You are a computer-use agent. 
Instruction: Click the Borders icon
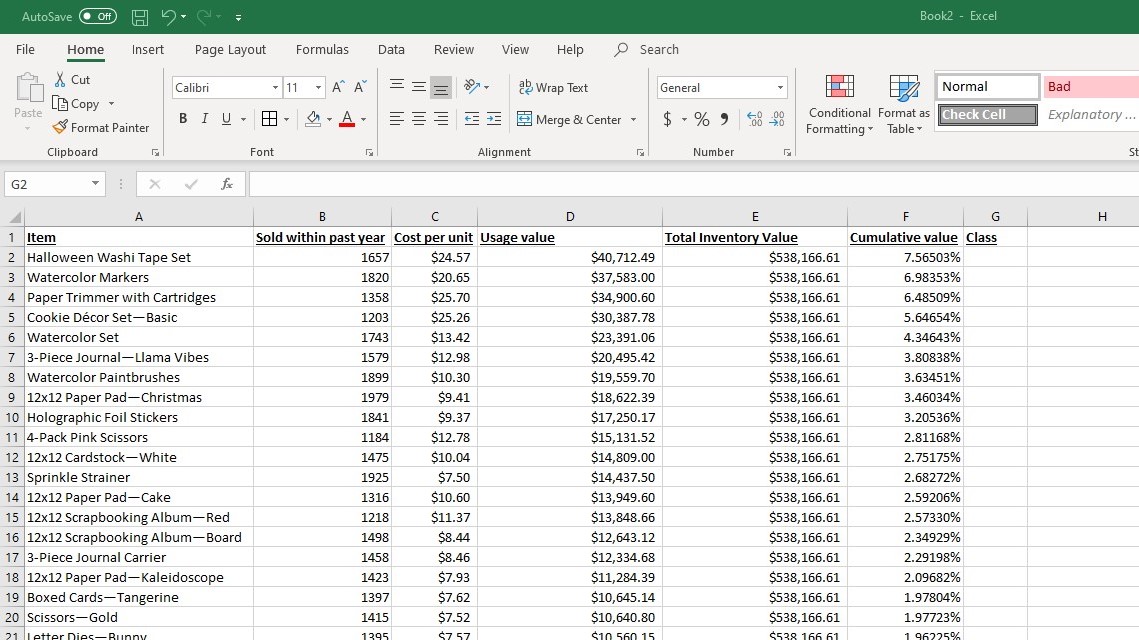269,118
